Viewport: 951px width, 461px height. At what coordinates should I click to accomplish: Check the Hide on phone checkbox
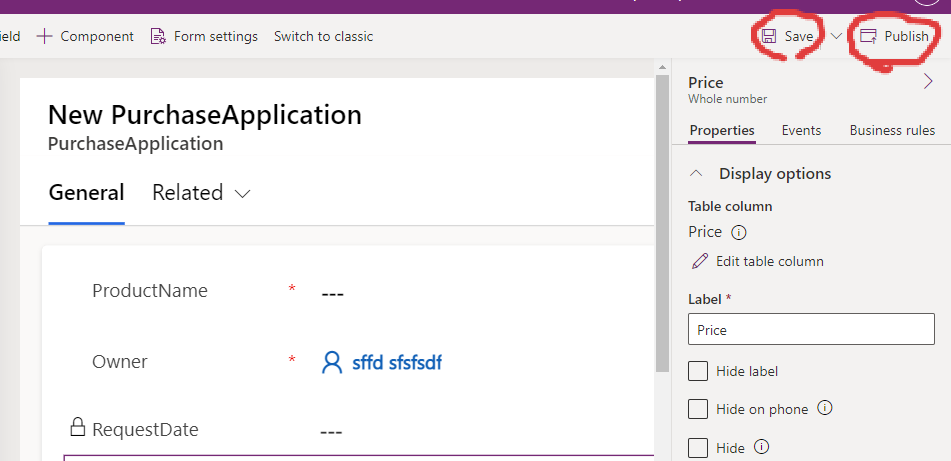pyautogui.click(x=698, y=409)
